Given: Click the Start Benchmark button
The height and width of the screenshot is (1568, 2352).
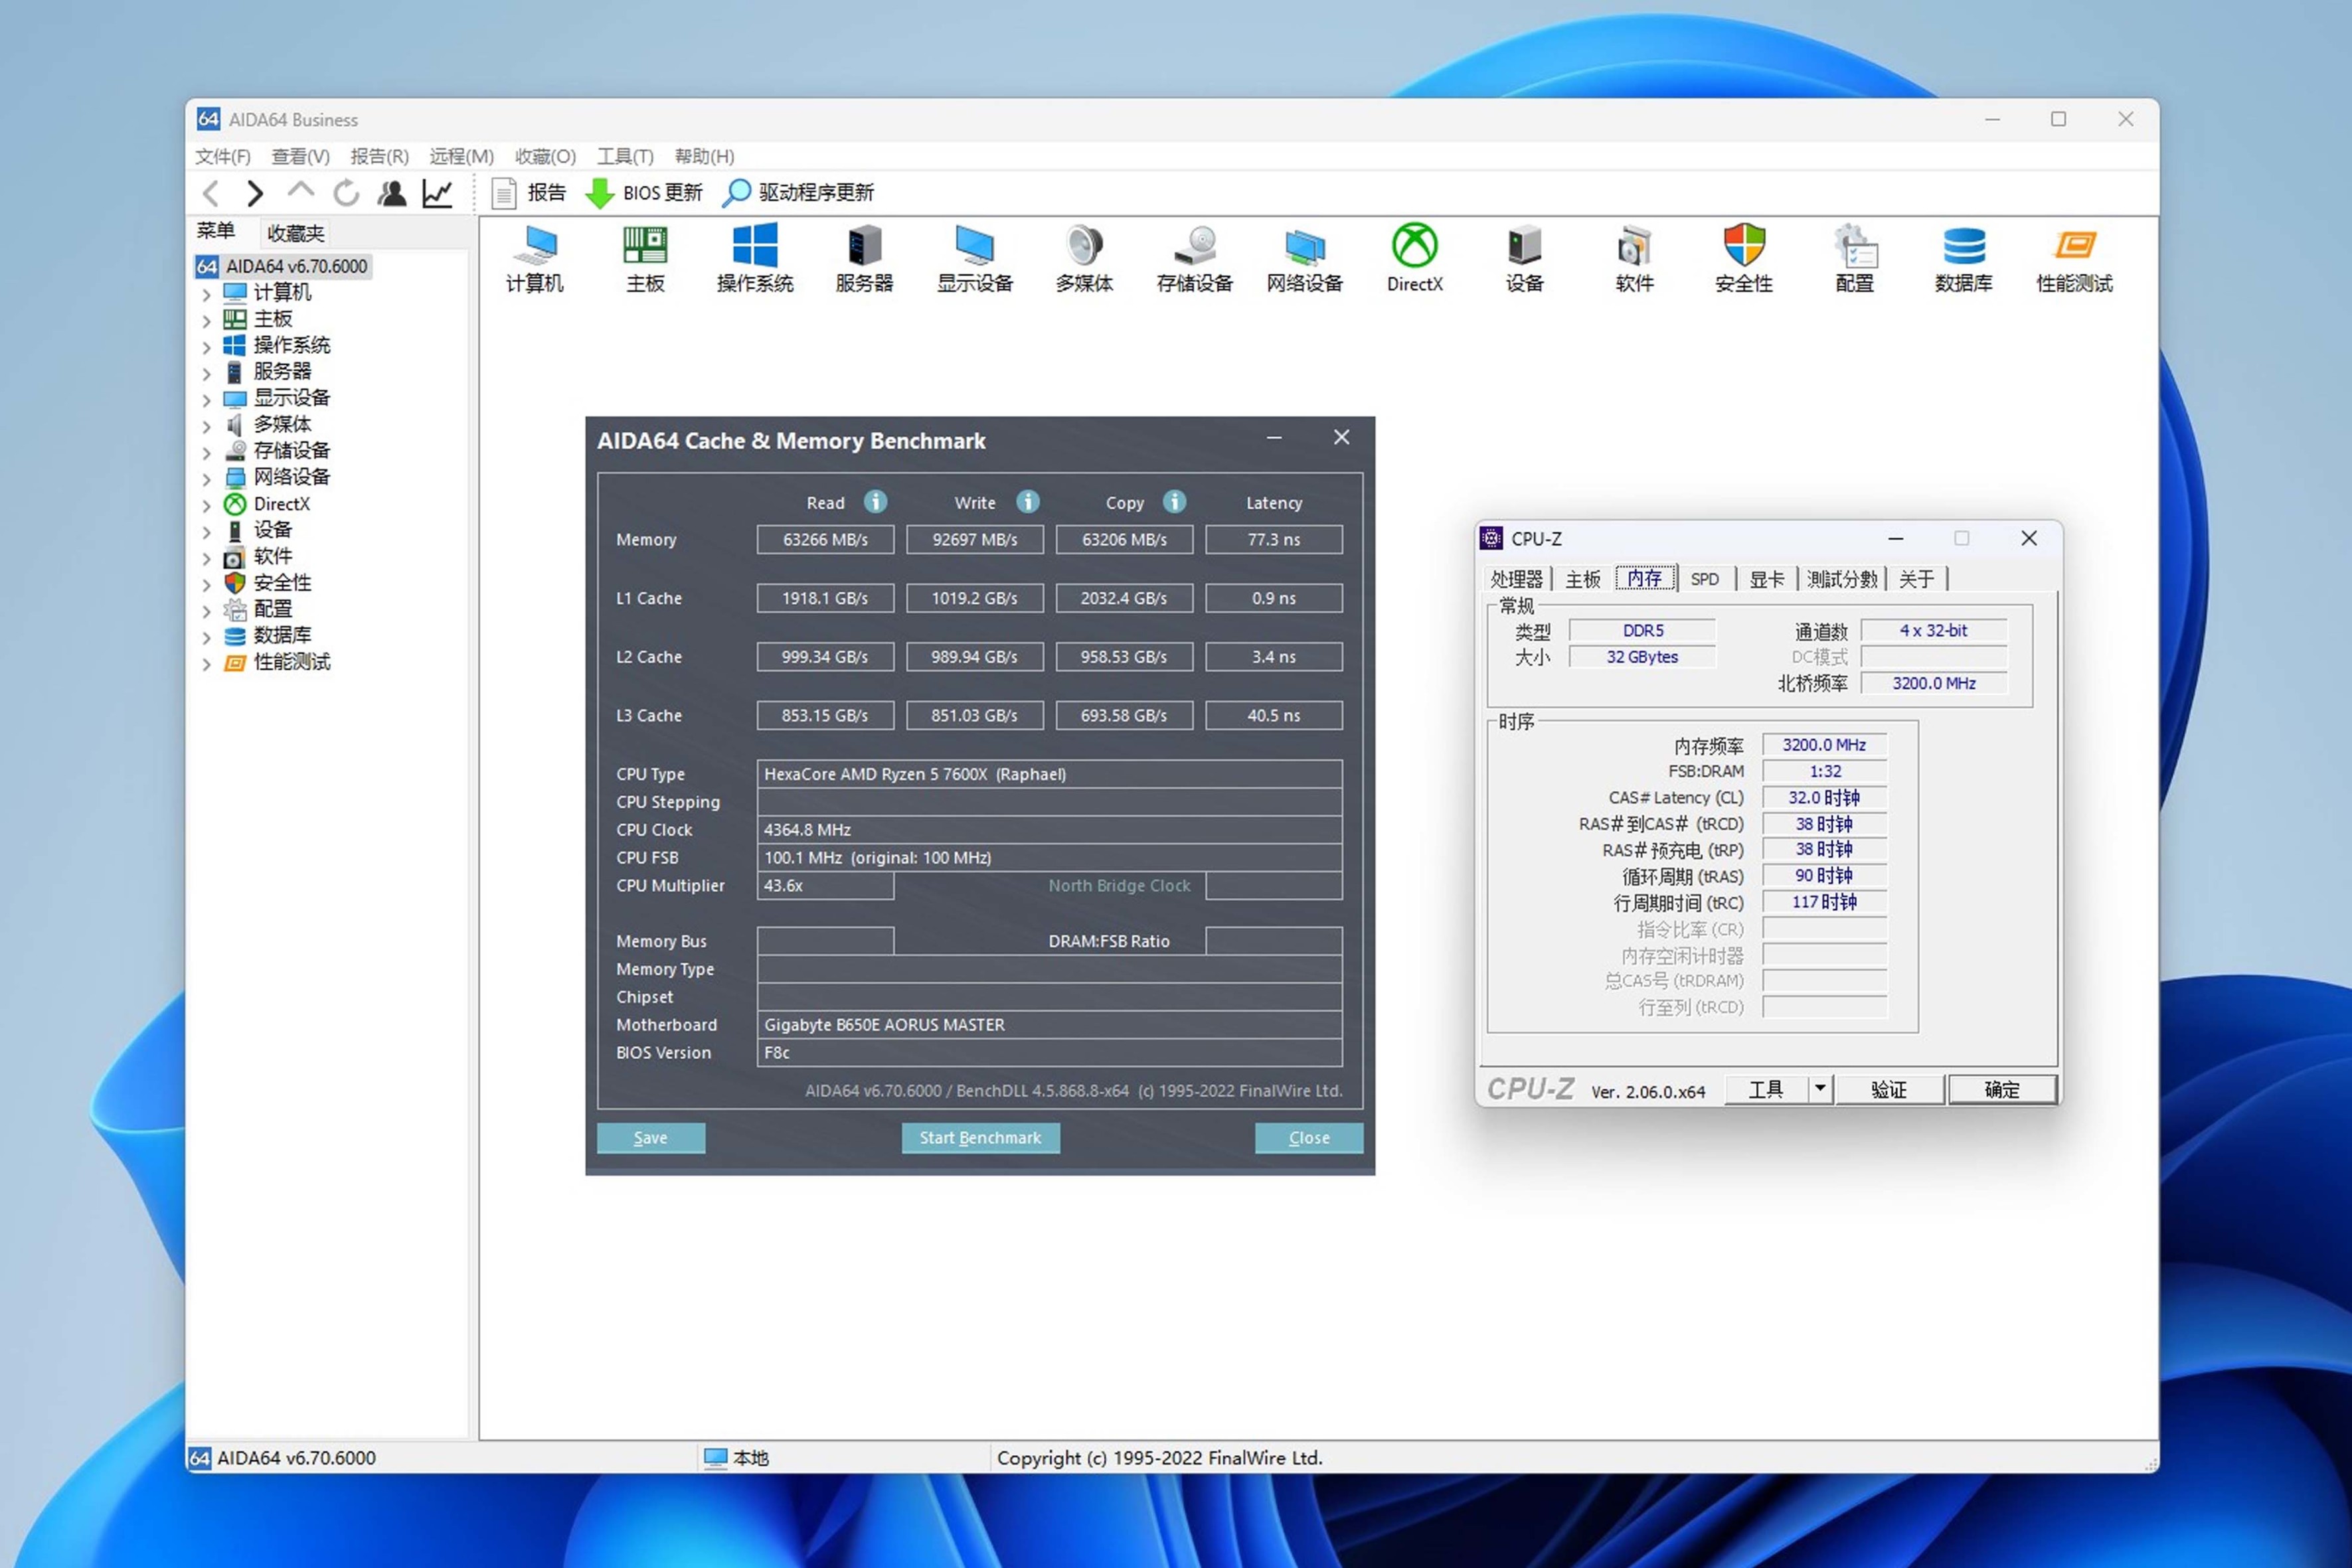Looking at the screenshot, I should 980,1138.
